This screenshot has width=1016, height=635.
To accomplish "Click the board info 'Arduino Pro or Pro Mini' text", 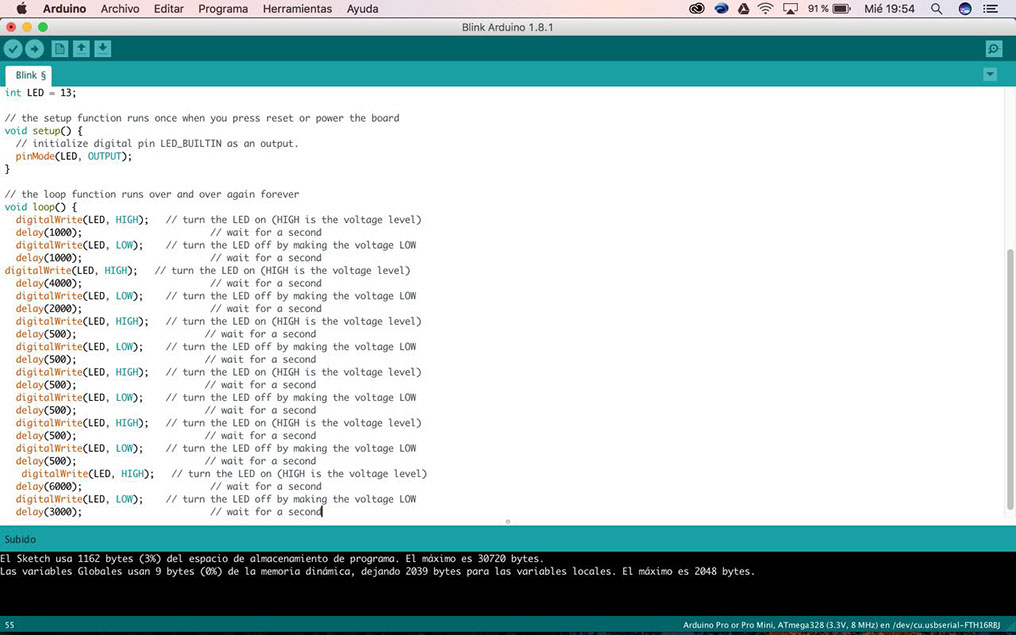I will point(842,625).
